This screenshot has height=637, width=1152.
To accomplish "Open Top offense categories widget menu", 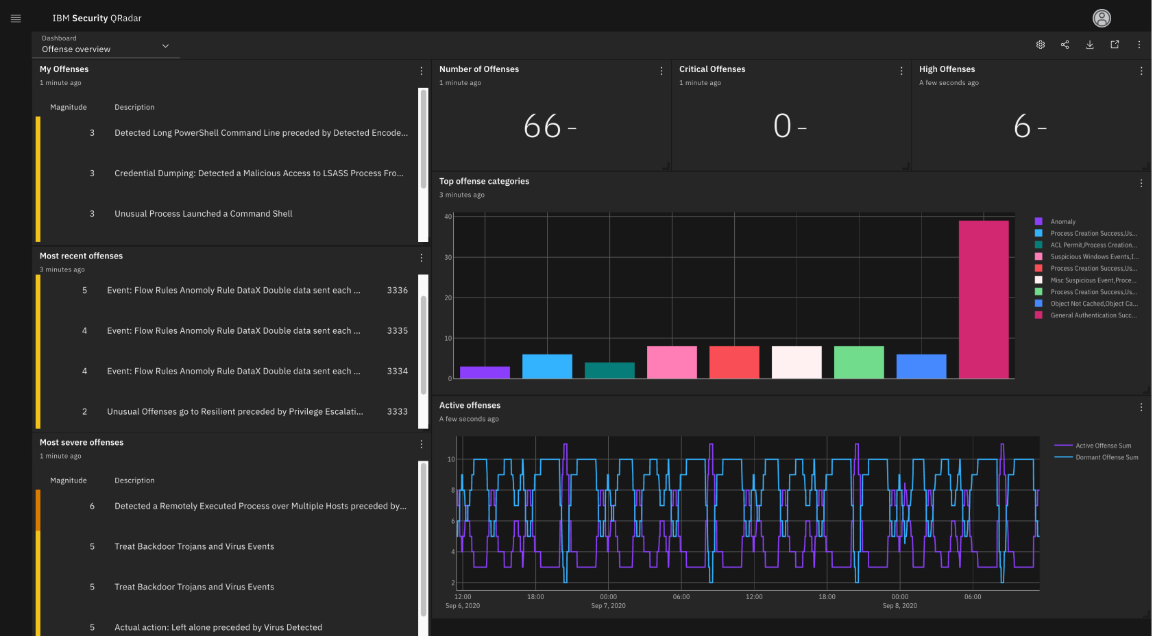I will tap(1141, 183).
